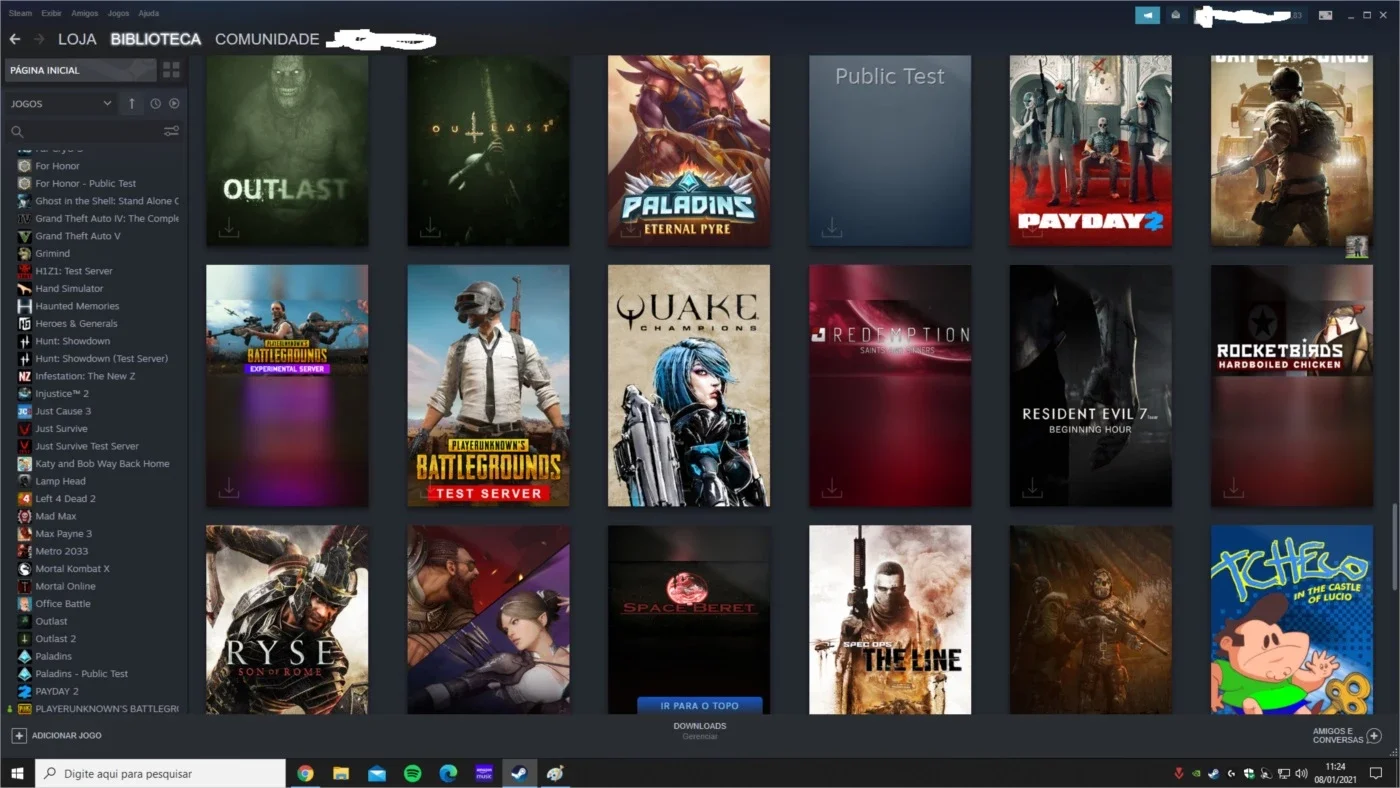Click the Windows Start button
The width and height of the screenshot is (1400, 788).
coord(17,773)
